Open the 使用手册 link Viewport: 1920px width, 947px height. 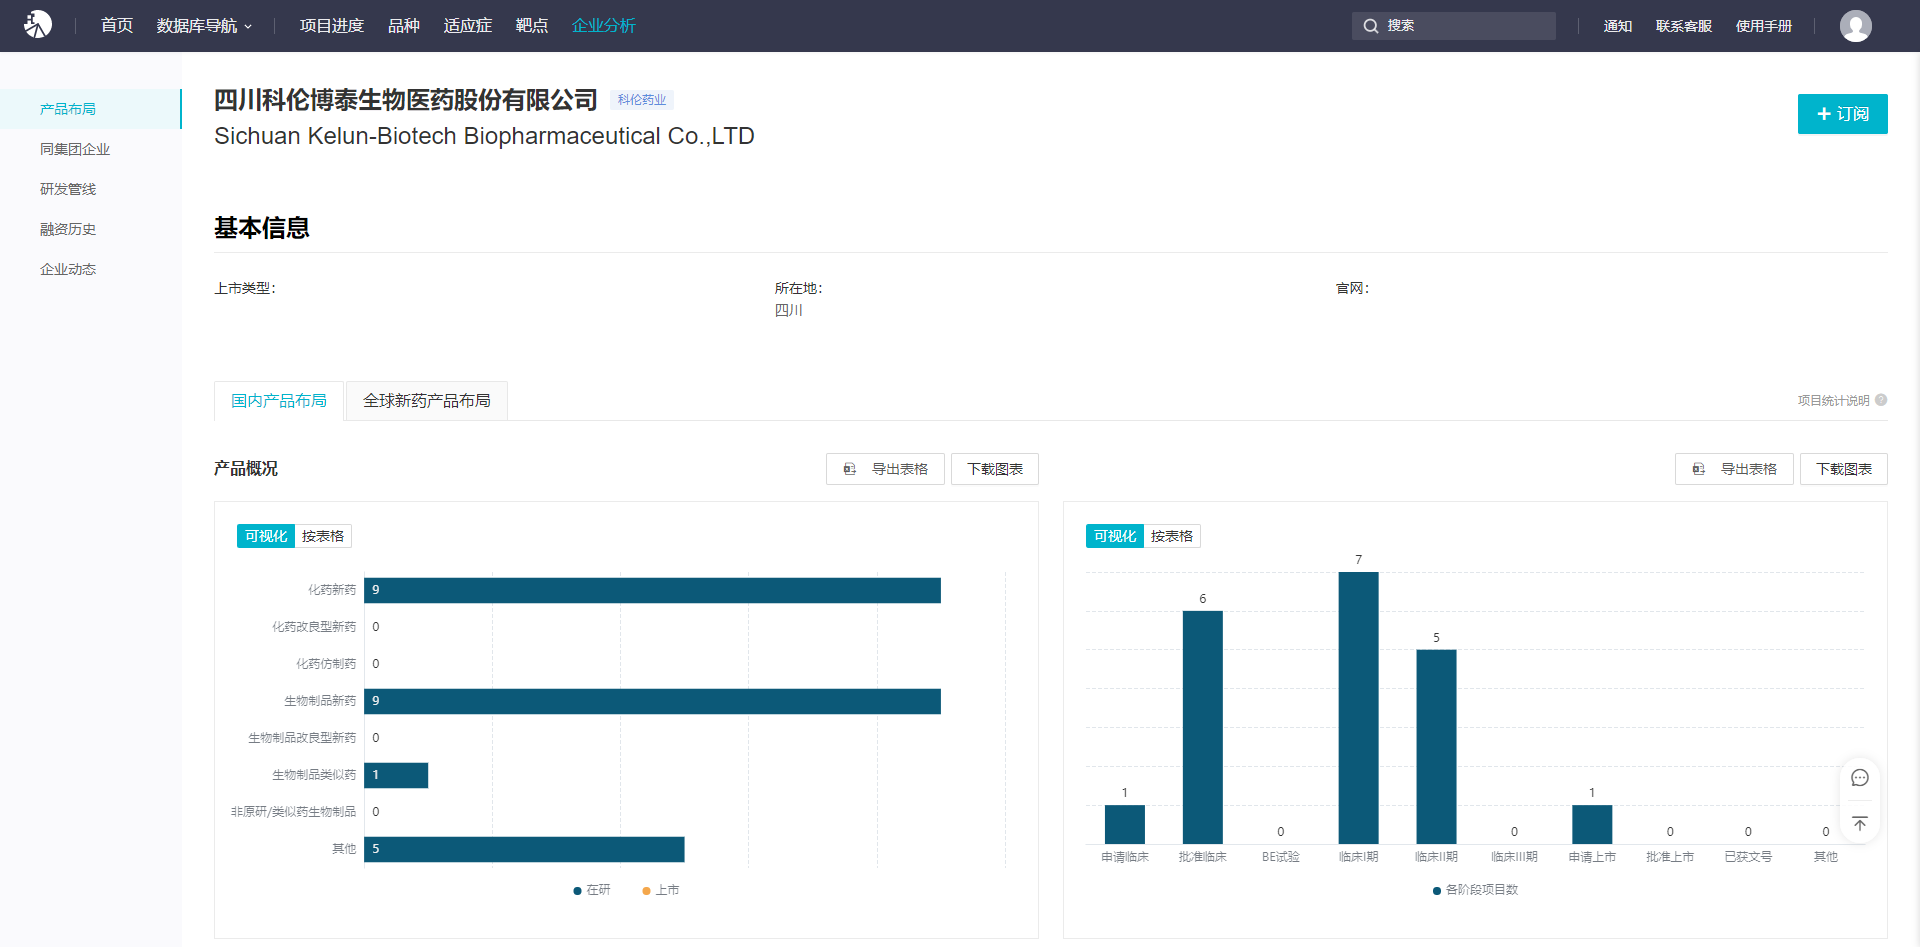pos(1764,26)
